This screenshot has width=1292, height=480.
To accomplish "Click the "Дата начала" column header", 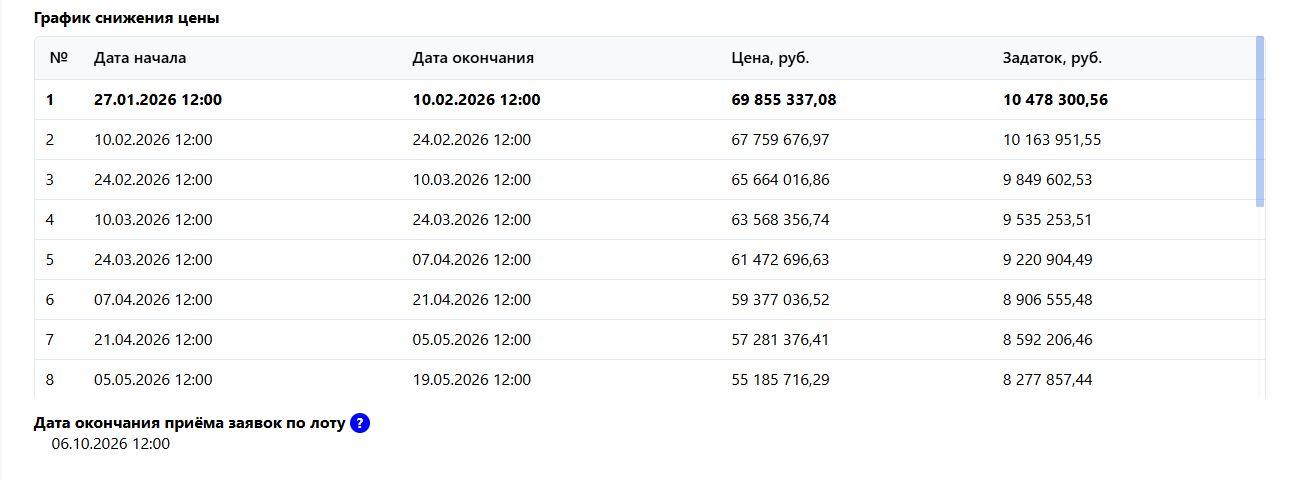I will coord(140,58).
